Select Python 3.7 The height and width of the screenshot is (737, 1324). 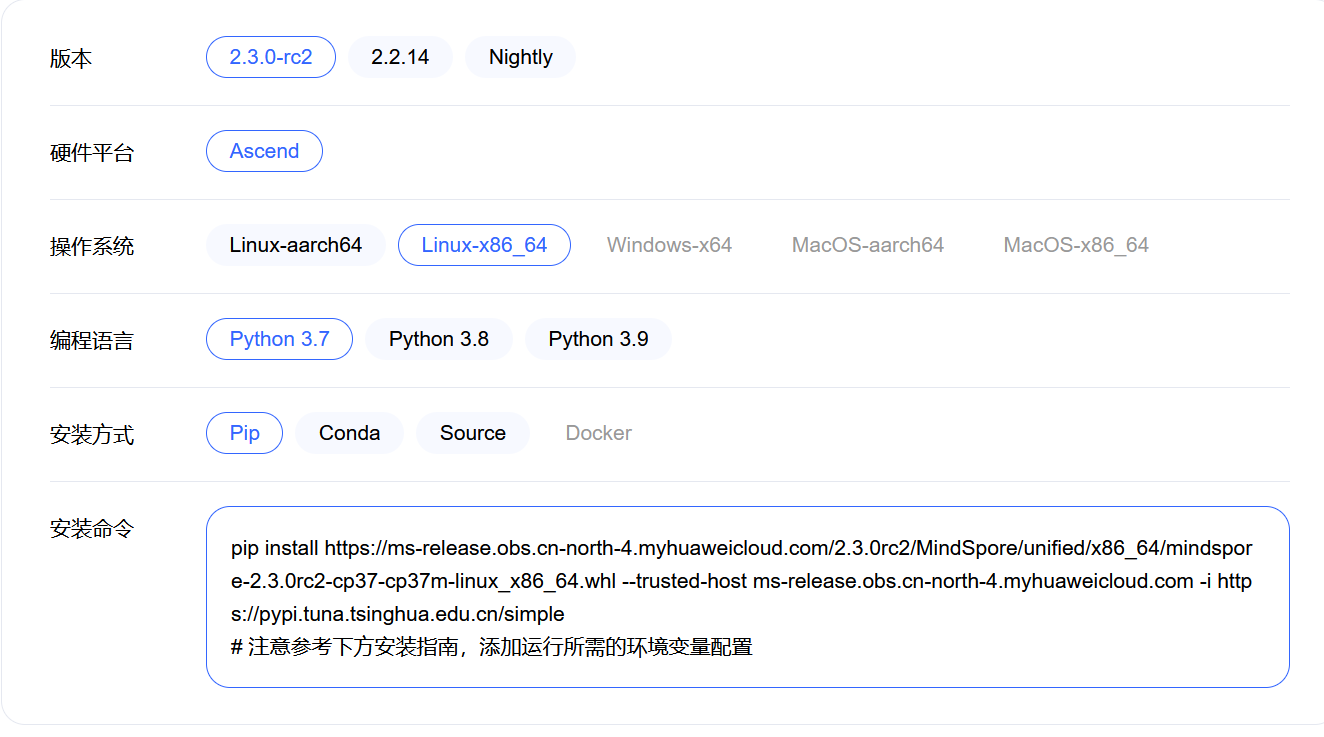point(278,339)
